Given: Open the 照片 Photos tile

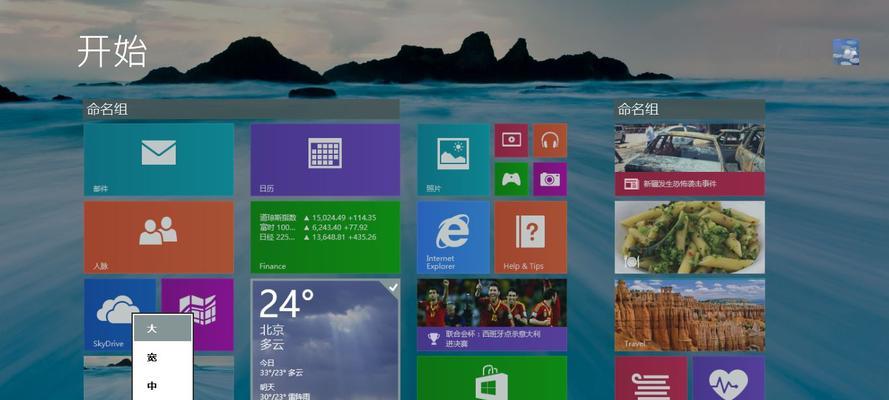Looking at the screenshot, I should click(x=453, y=160).
